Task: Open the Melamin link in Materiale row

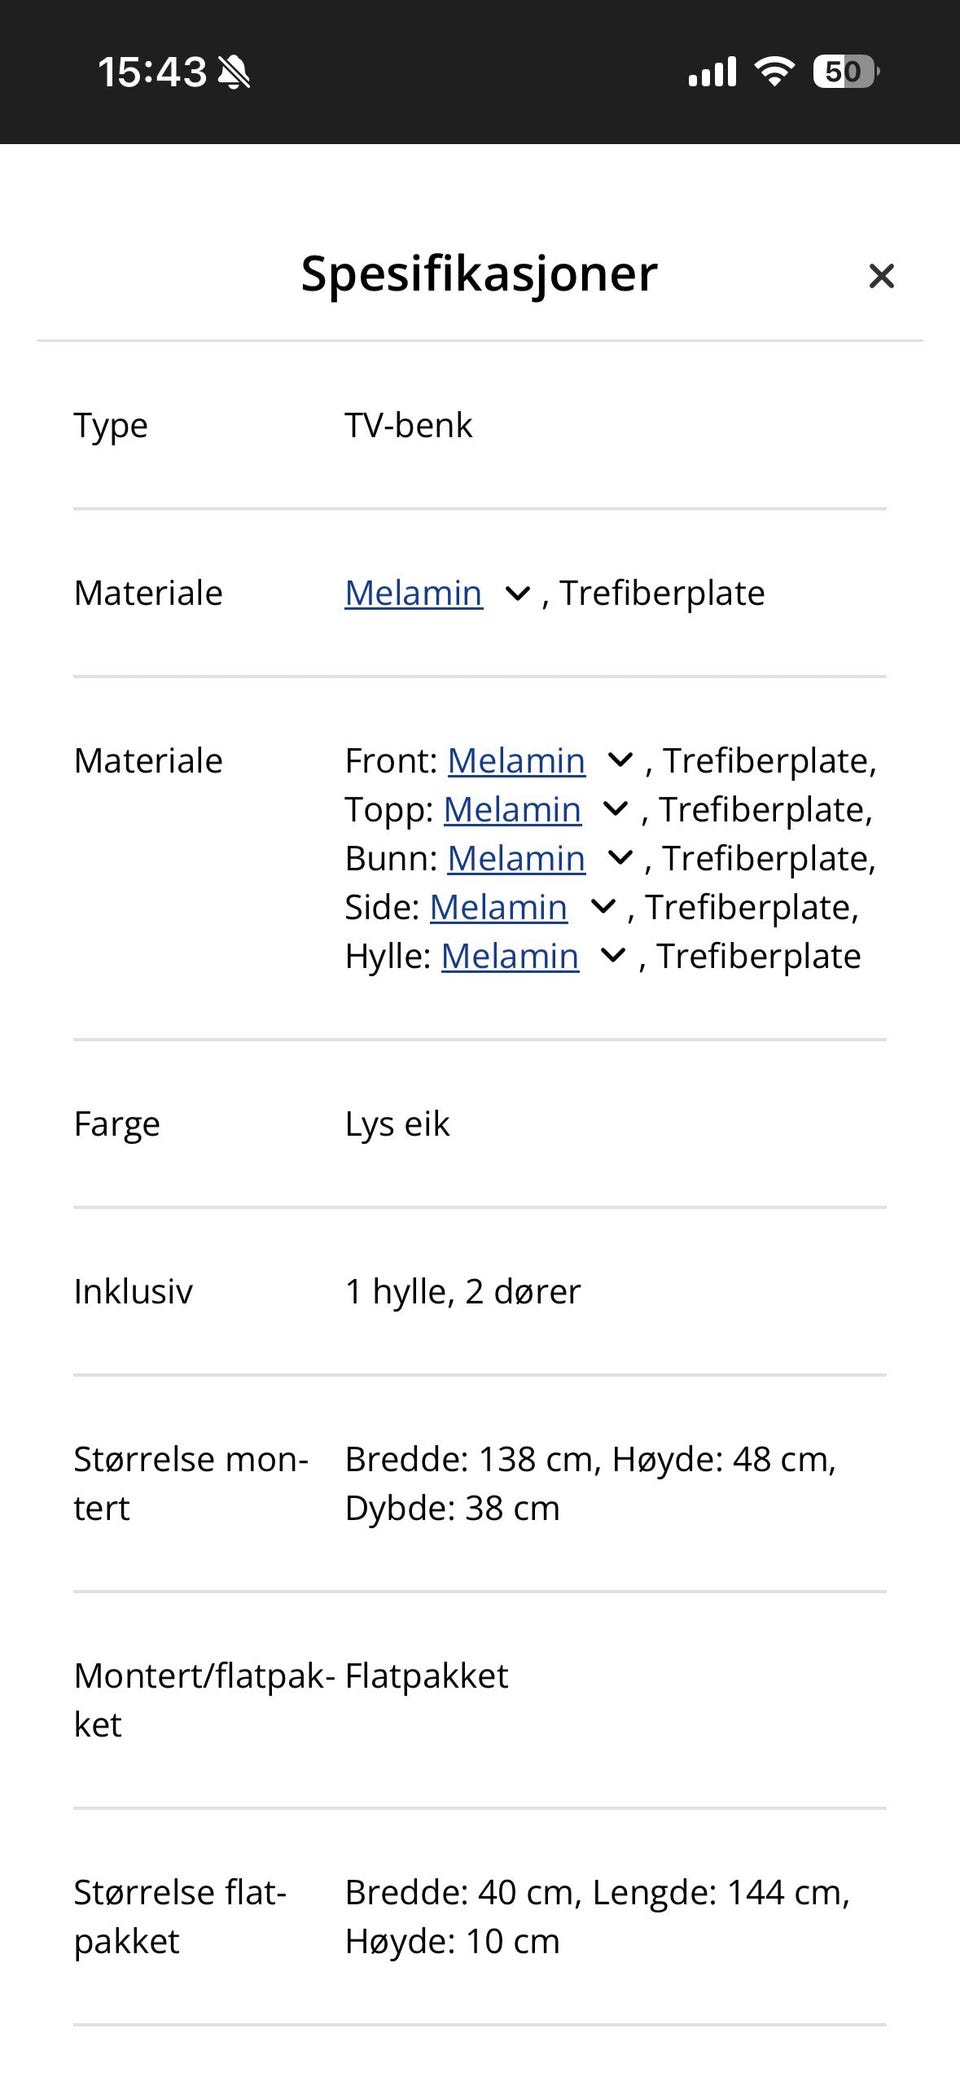Action: tap(413, 593)
